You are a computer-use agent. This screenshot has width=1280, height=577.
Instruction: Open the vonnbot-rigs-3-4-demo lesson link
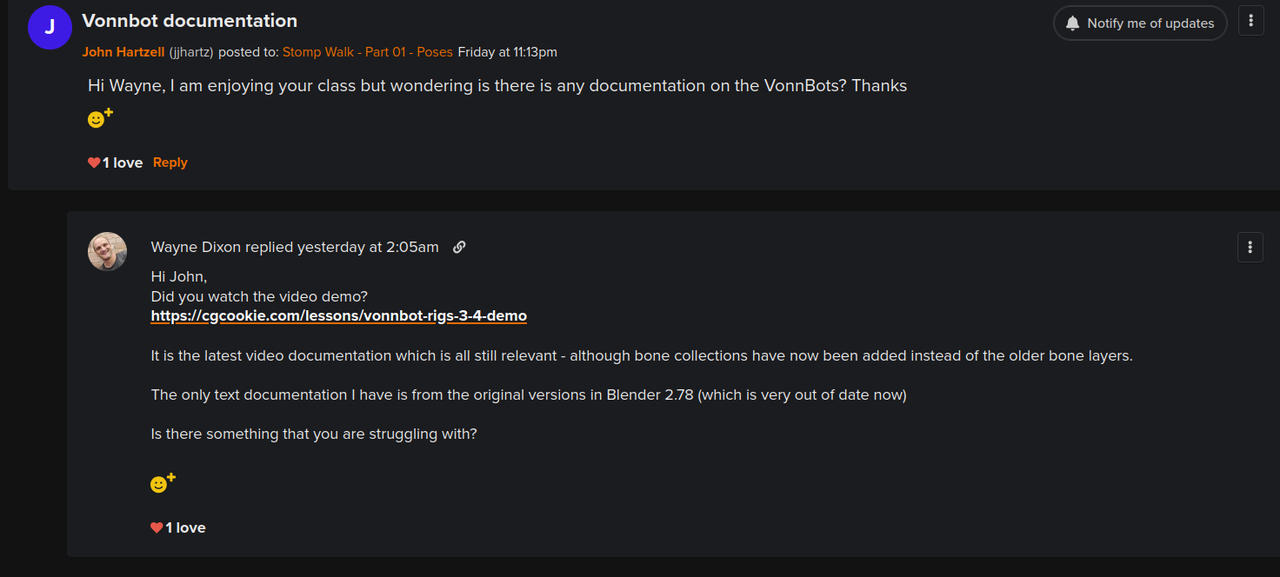[339, 316]
